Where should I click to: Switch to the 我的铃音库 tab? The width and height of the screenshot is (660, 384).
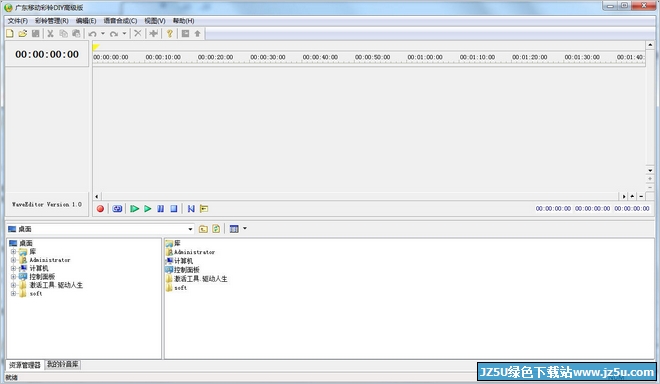[x=62, y=364]
